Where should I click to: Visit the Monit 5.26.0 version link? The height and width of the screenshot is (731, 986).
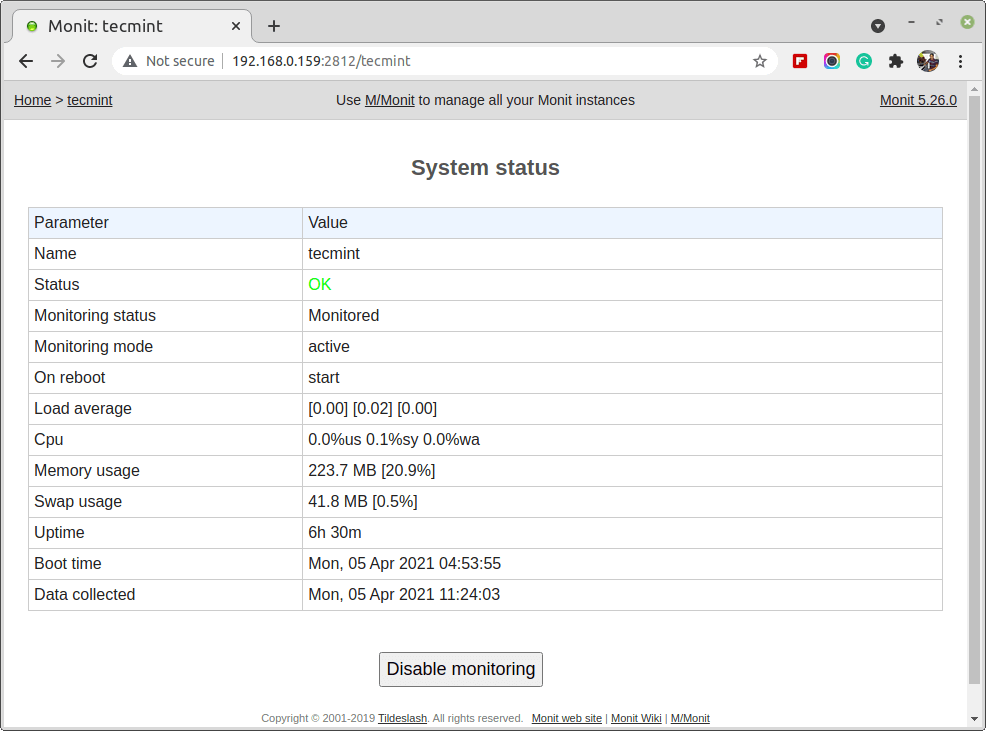pyautogui.click(x=917, y=100)
